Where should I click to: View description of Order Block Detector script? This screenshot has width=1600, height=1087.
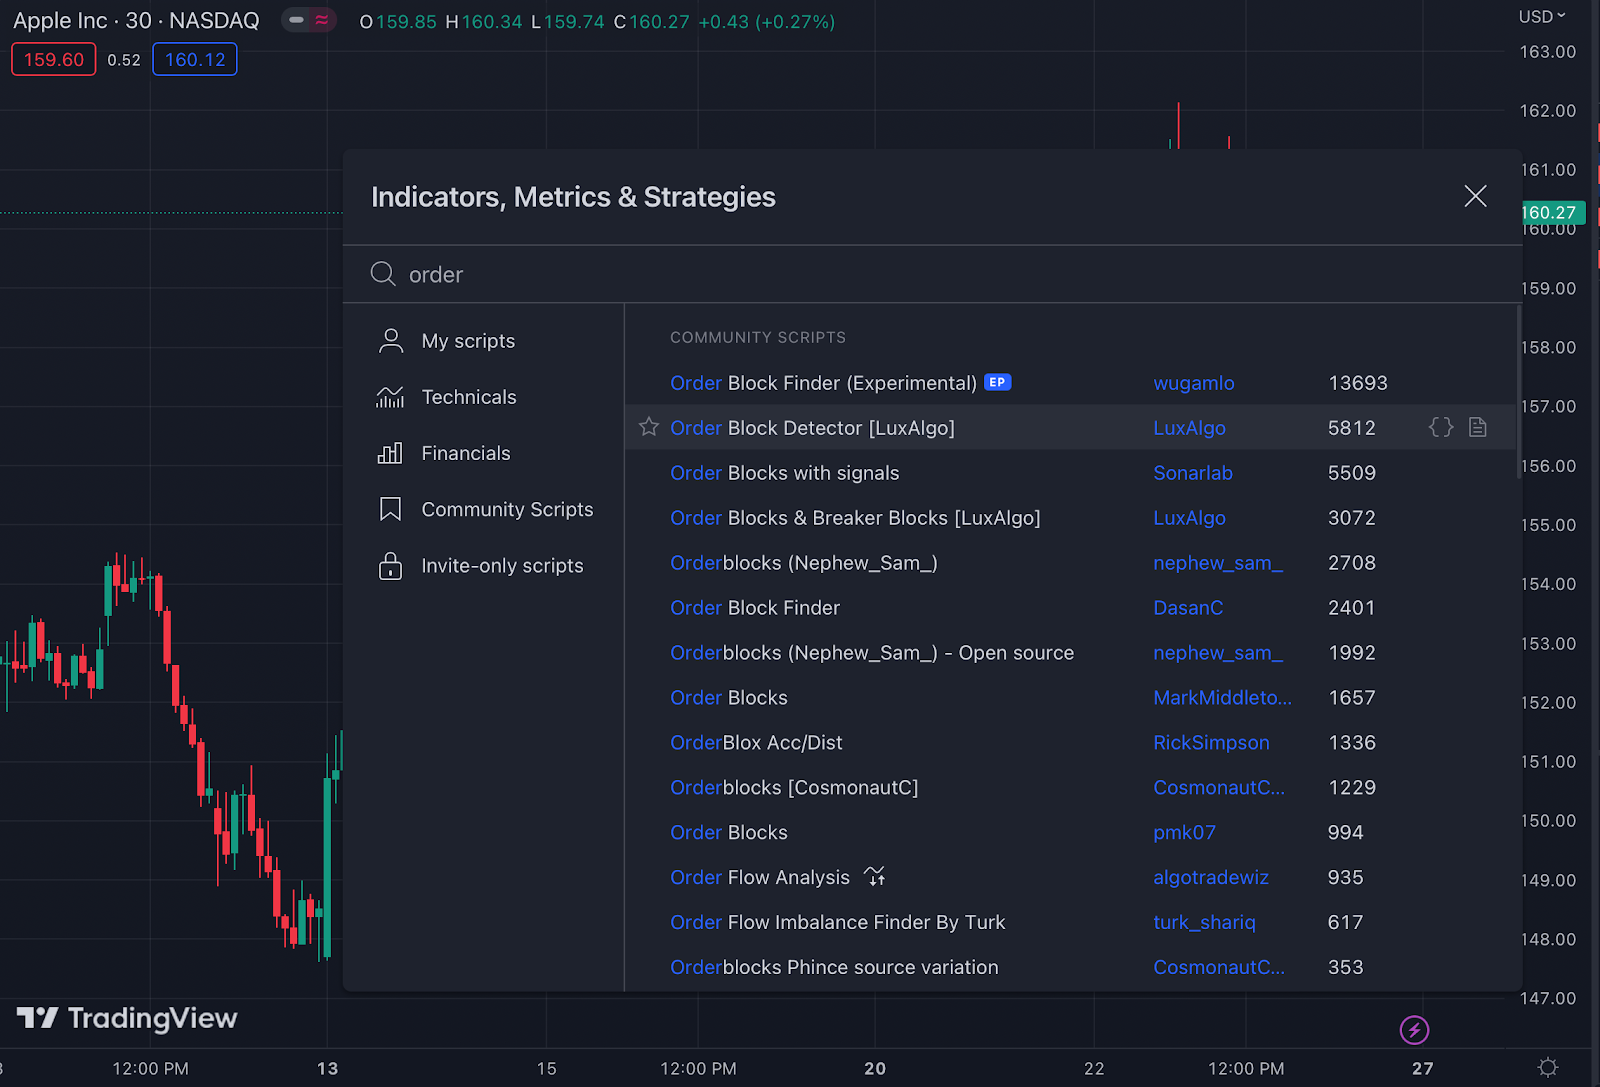pyautogui.click(x=1477, y=427)
